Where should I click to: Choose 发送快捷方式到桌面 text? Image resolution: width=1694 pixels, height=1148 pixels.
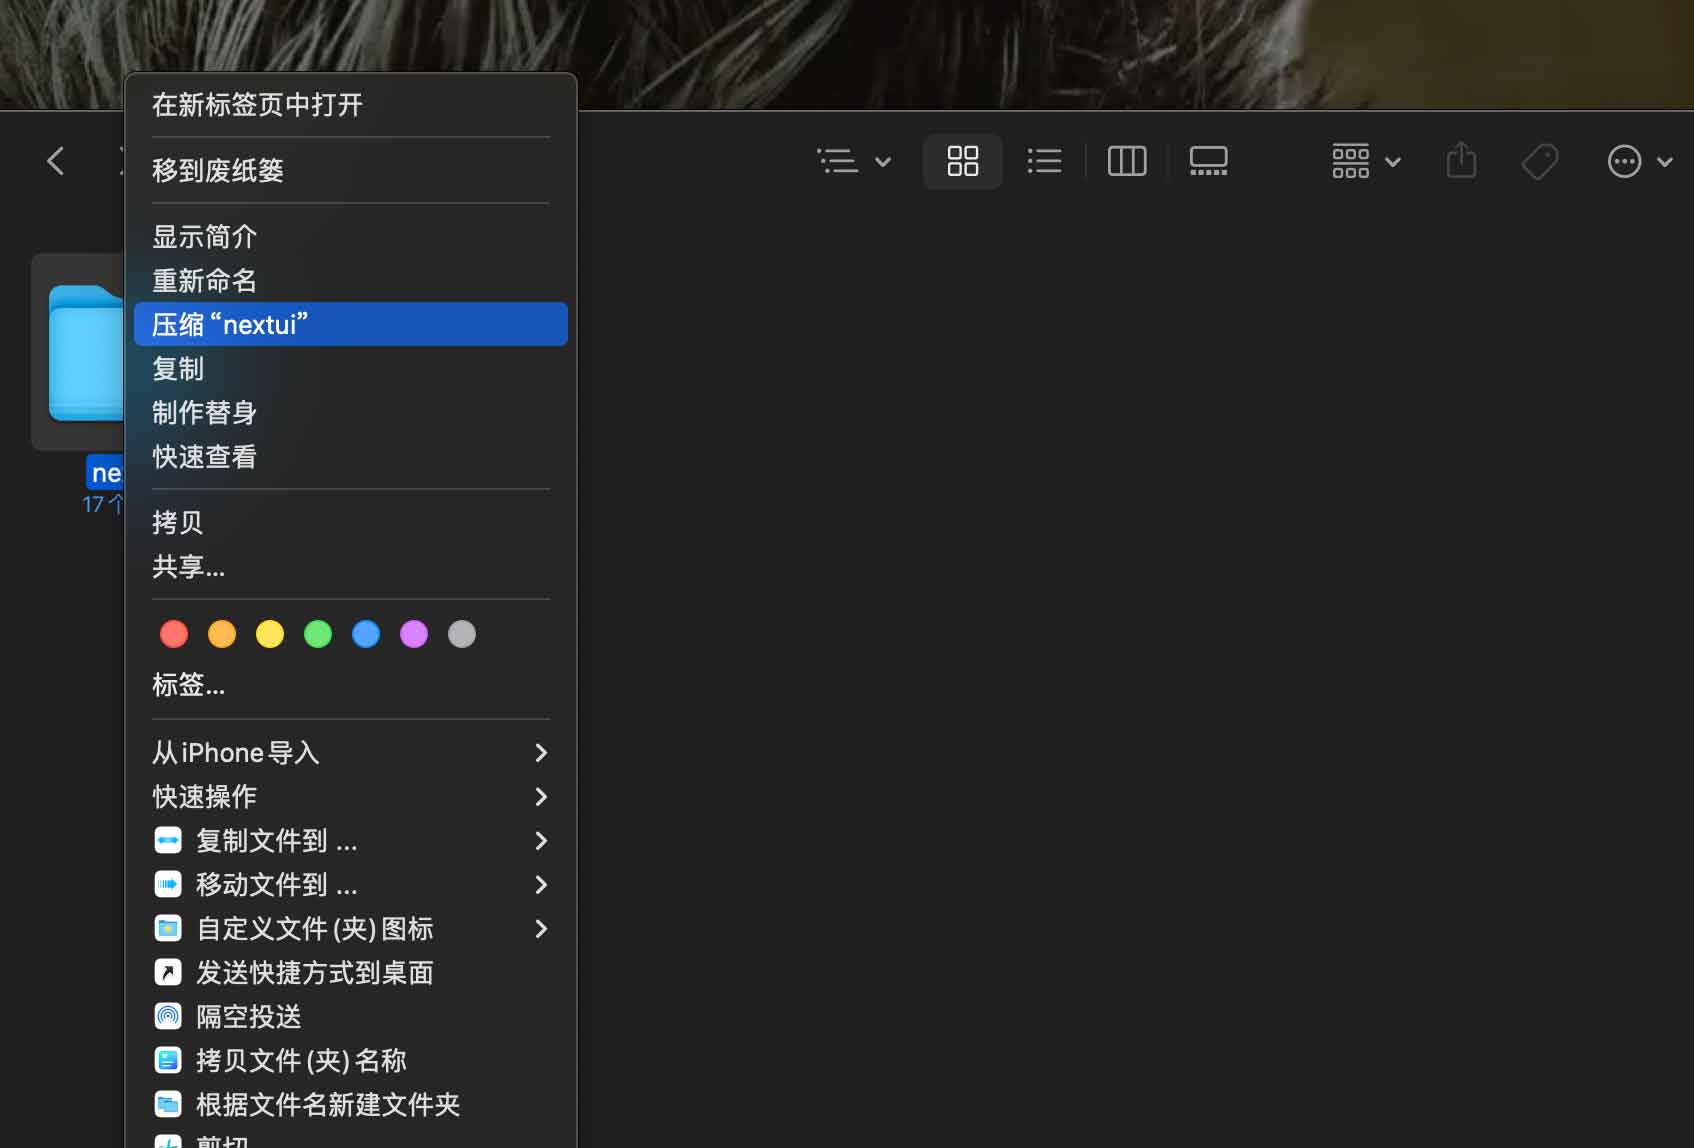(x=315, y=973)
